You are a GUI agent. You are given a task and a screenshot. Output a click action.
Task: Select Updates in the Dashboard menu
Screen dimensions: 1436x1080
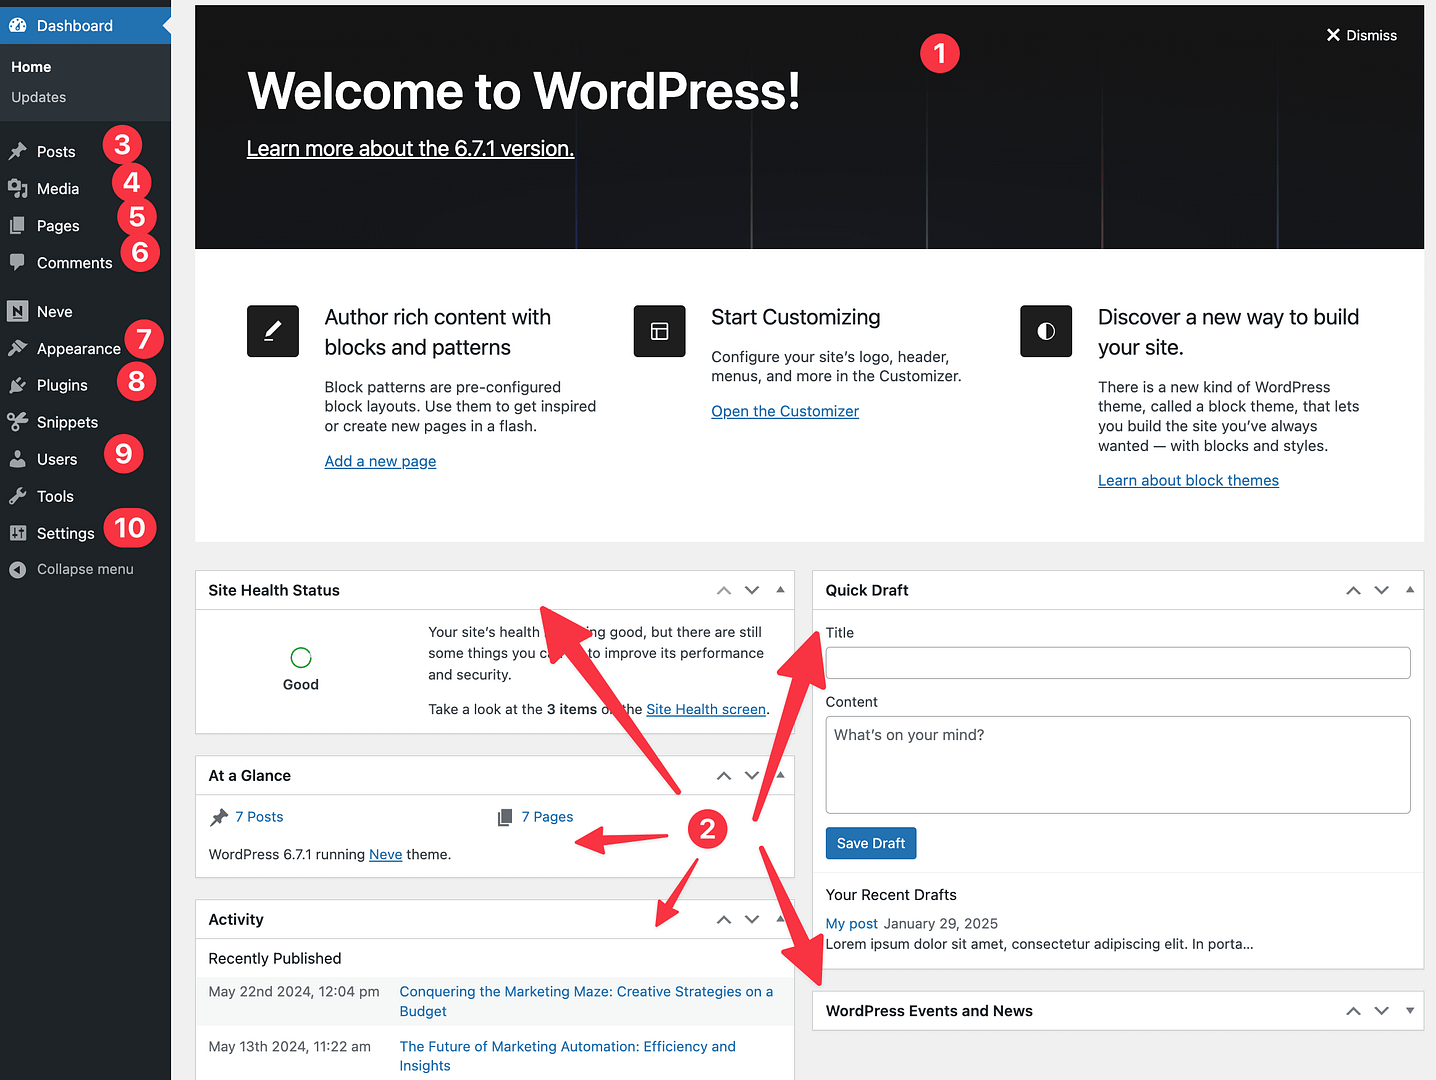click(x=38, y=97)
